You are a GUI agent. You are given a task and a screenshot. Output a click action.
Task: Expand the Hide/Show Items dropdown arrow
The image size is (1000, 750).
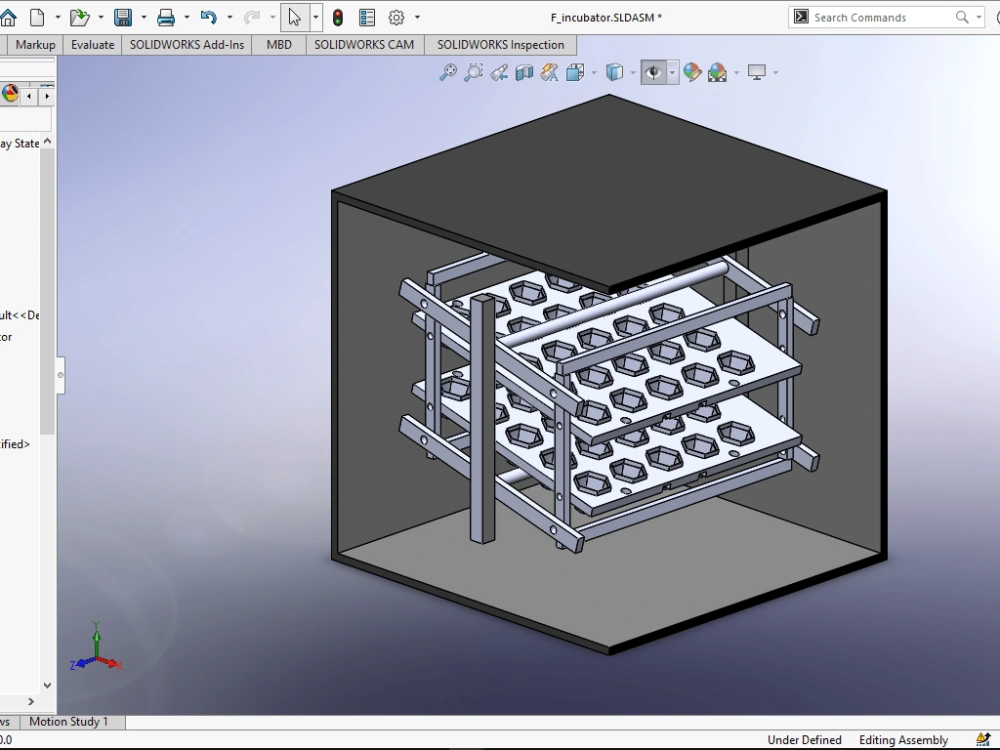pos(671,72)
